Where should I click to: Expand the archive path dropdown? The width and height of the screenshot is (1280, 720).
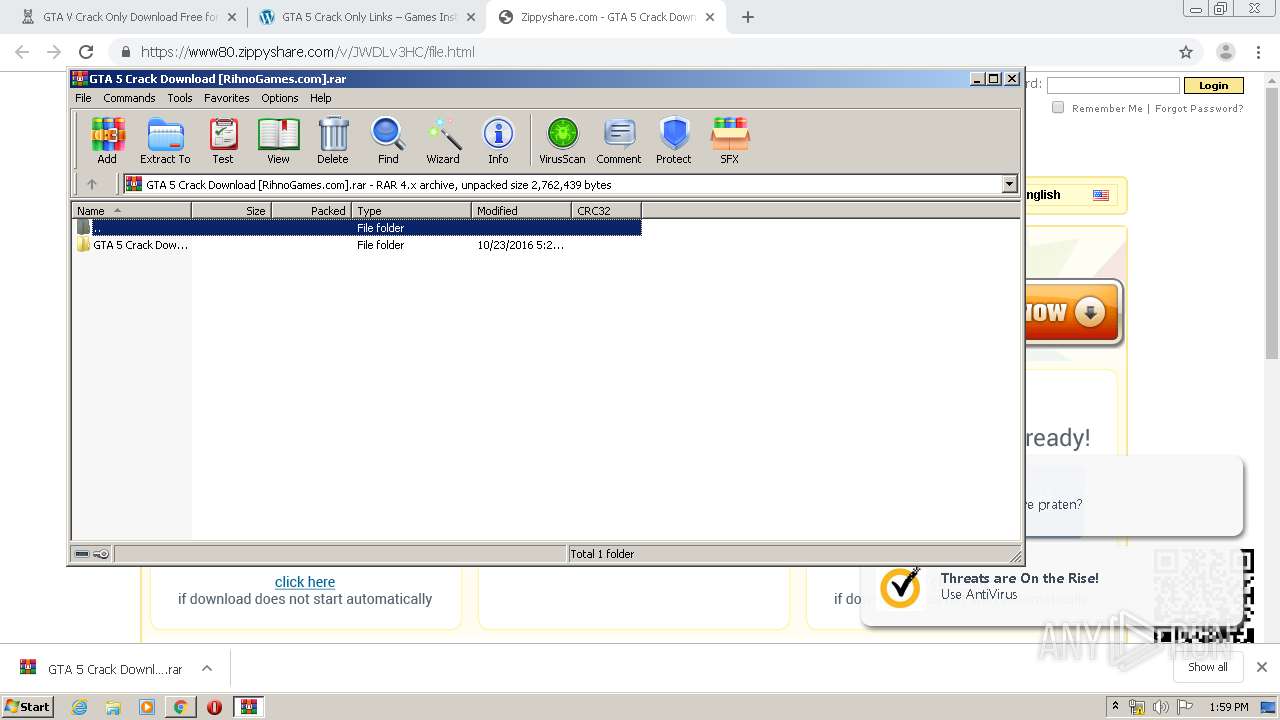(1009, 184)
